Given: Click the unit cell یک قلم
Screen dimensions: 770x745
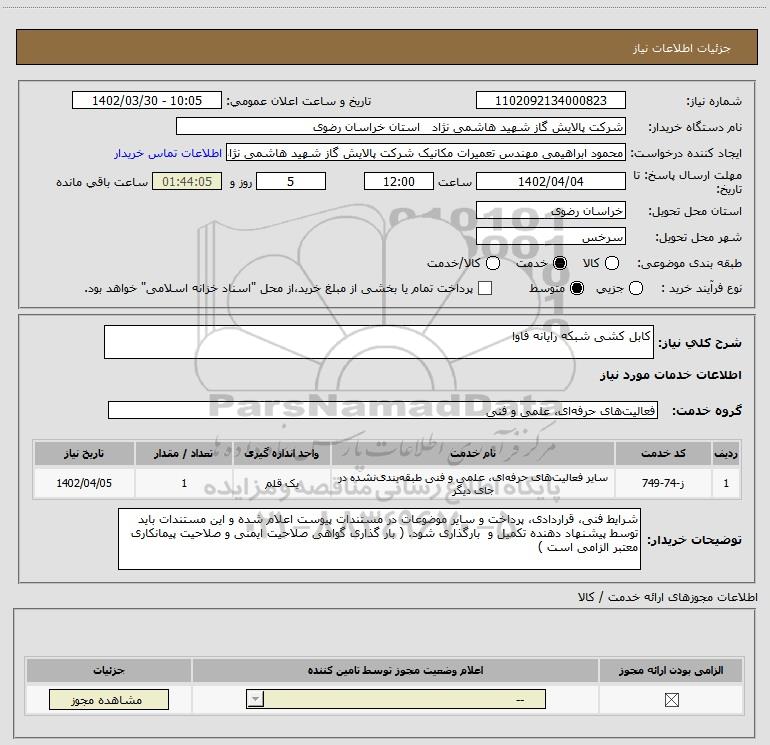Looking at the screenshot, I should 281,483.
